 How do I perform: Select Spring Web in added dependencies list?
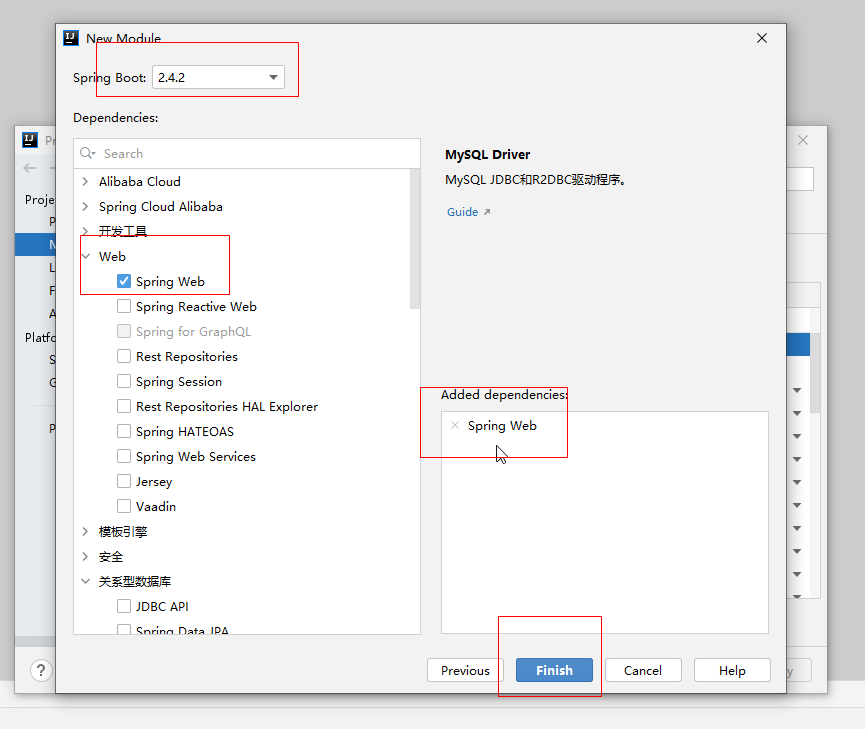502,425
